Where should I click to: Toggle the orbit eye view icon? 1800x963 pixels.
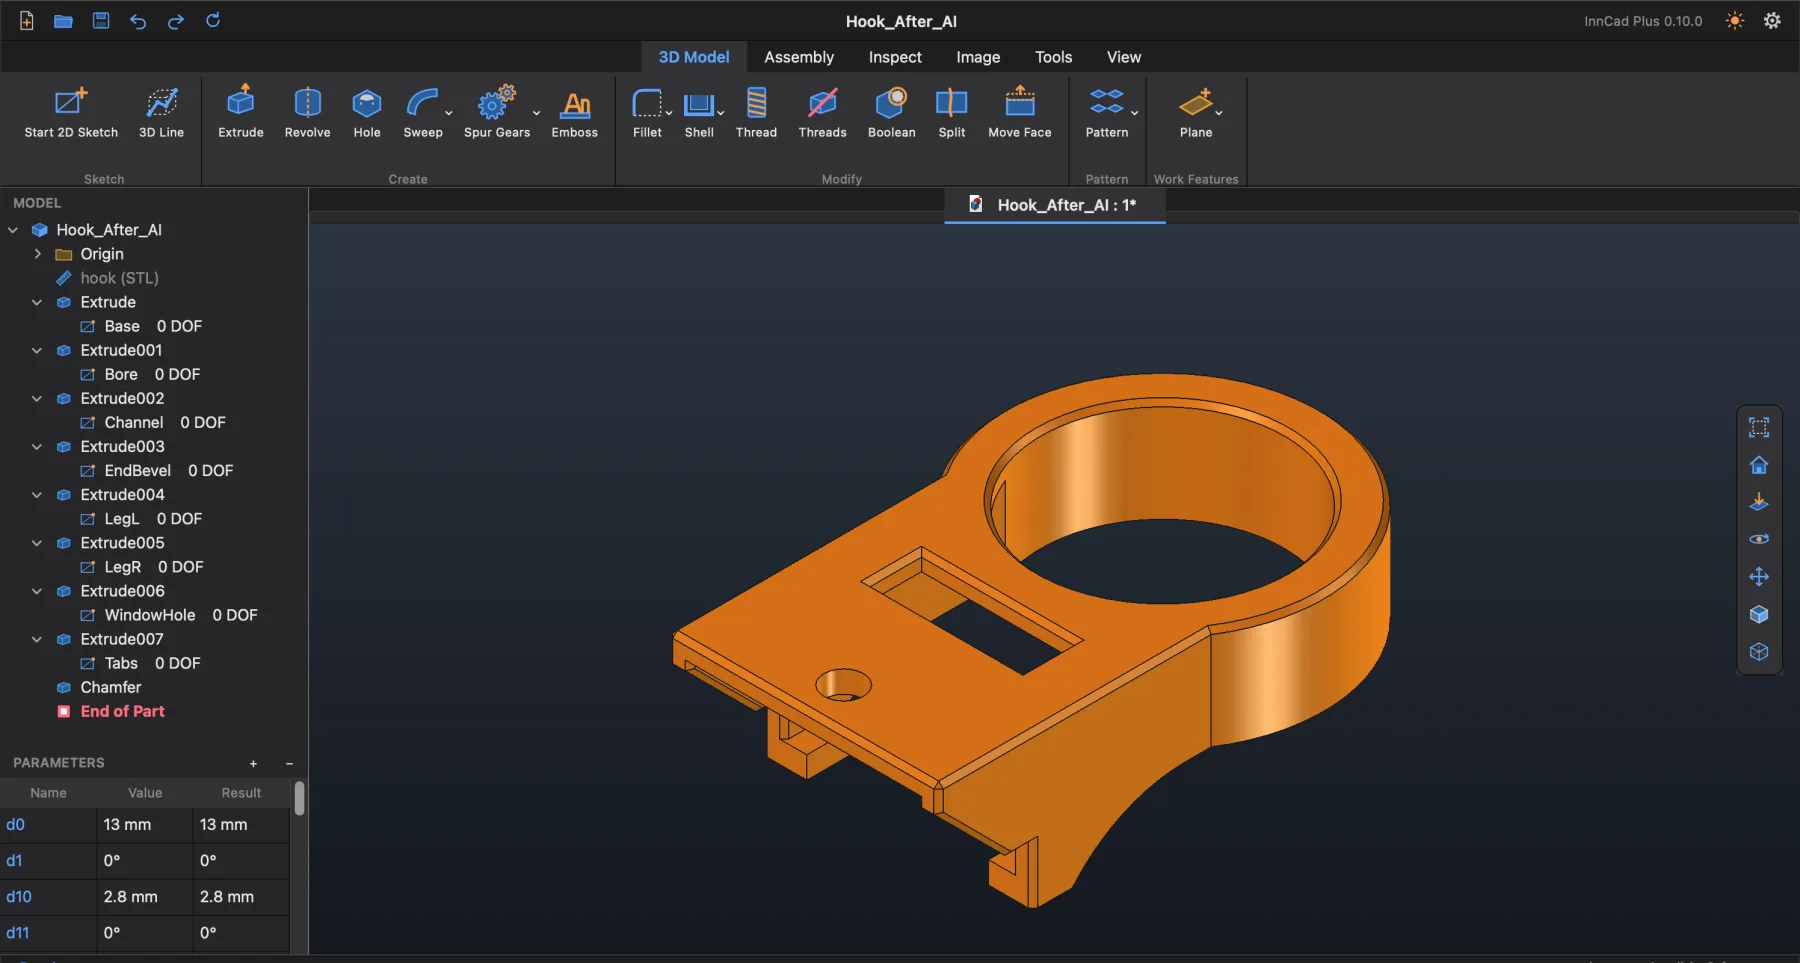1759,539
